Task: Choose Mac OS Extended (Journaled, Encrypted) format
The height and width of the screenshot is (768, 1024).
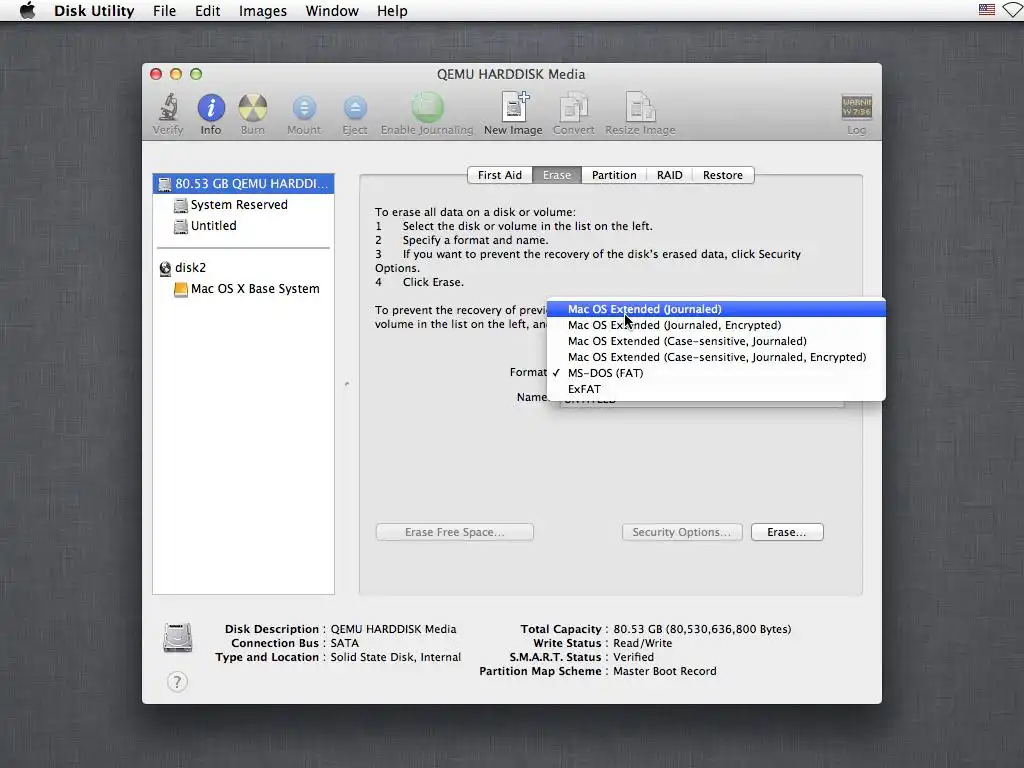Action: click(716, 325)
